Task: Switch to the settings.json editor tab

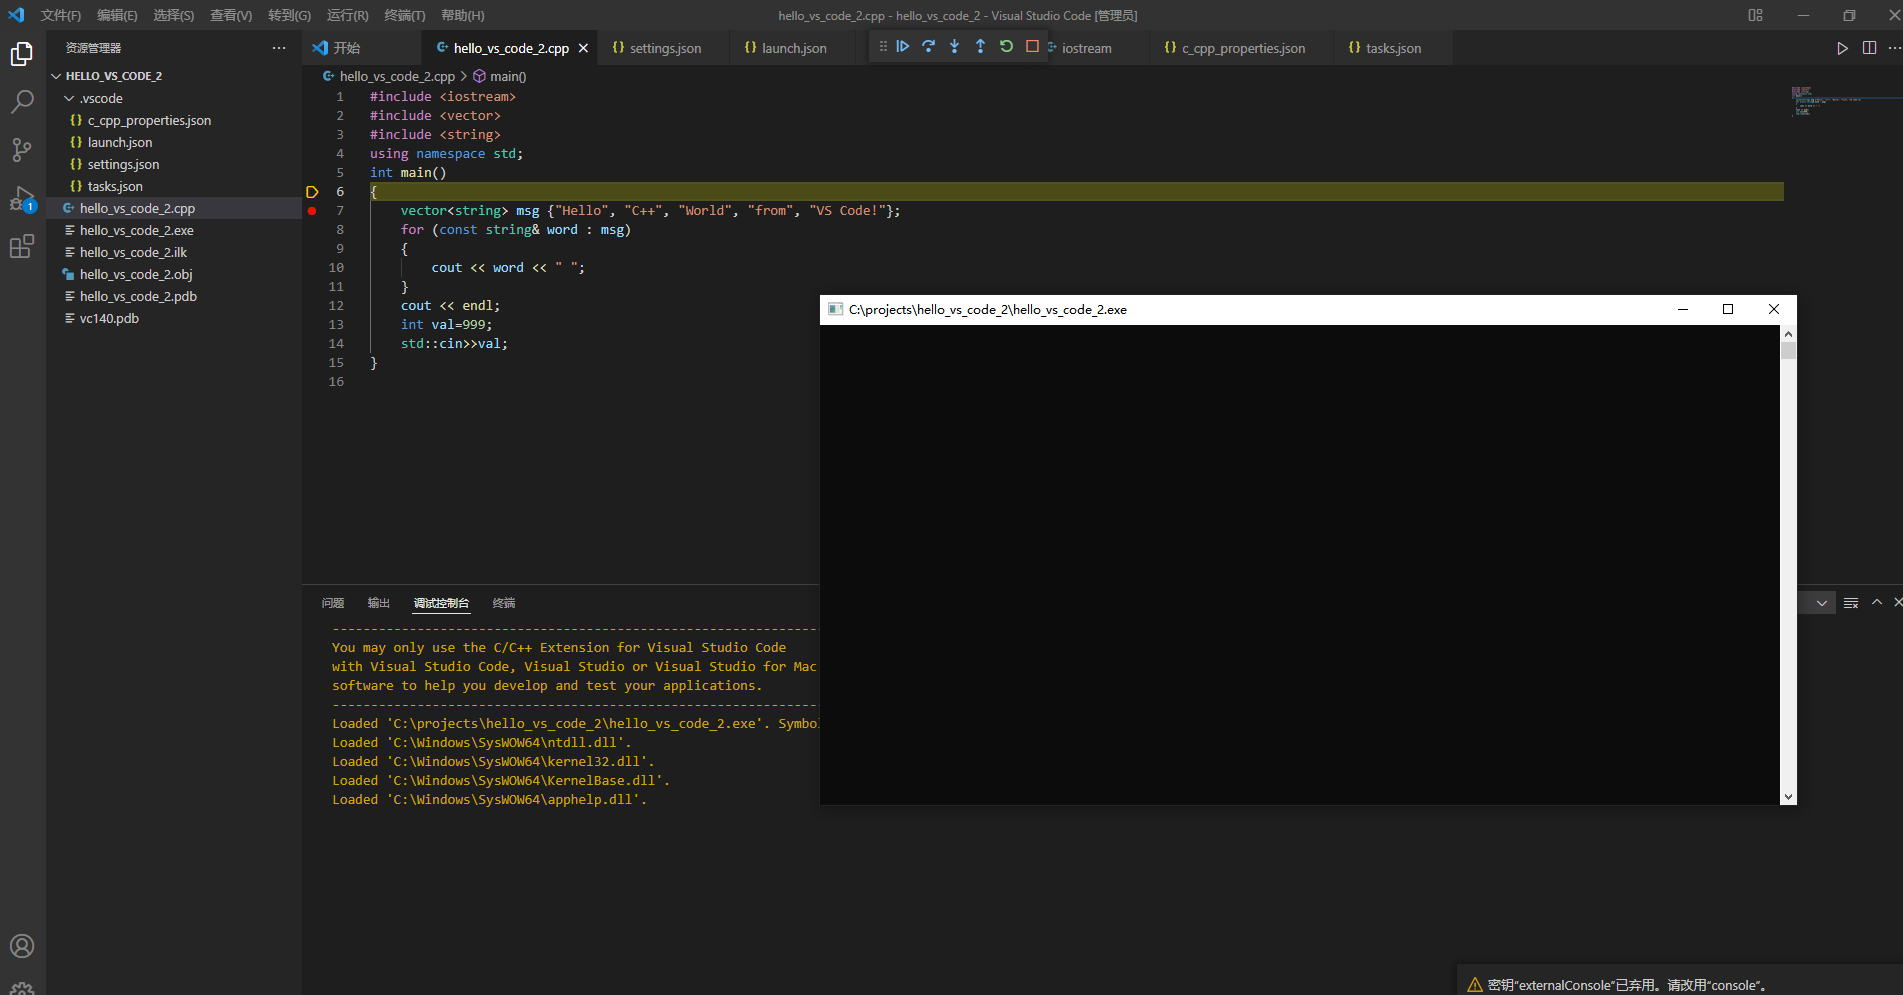Action: (x=665, y=48)
